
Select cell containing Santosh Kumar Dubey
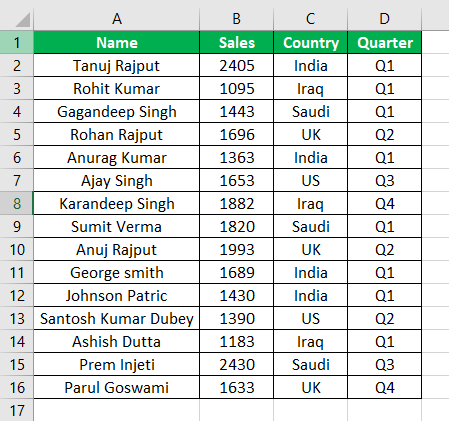117,318
